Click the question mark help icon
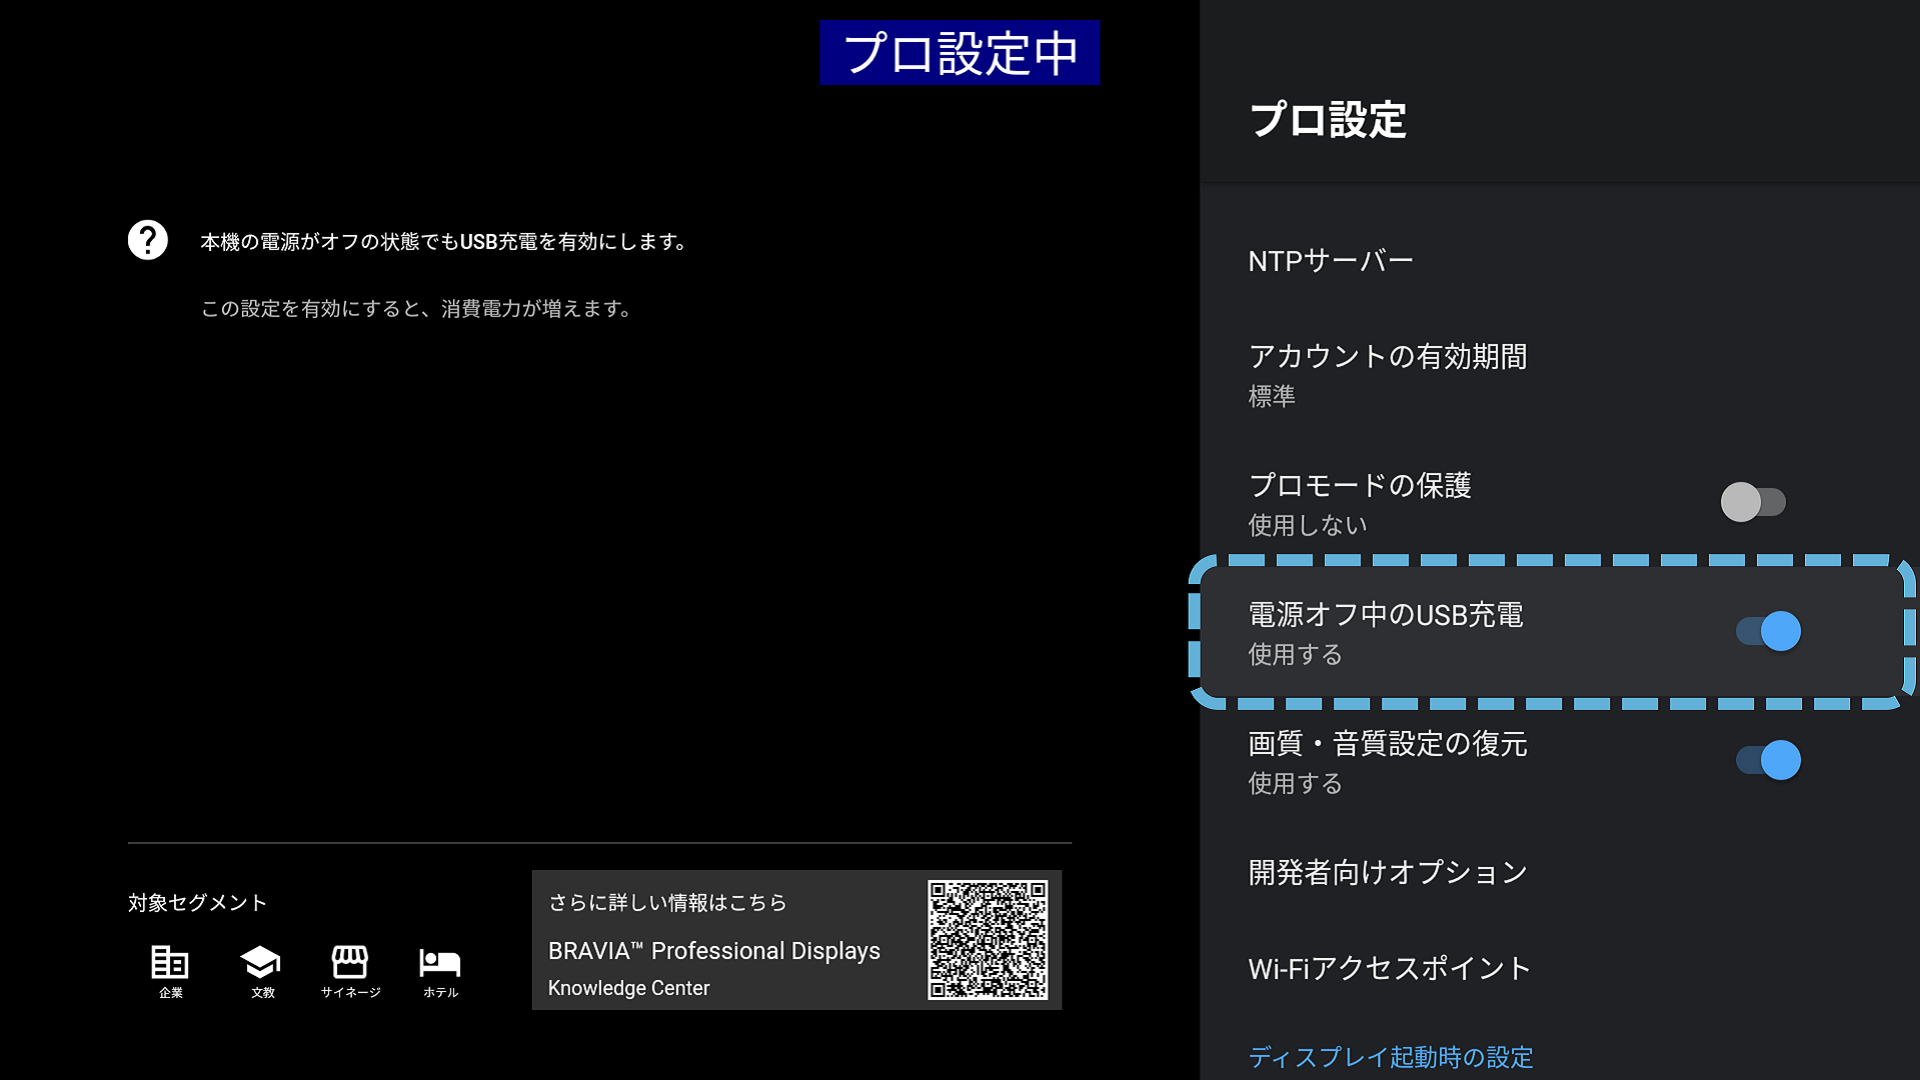 click(x=148, y=240)
